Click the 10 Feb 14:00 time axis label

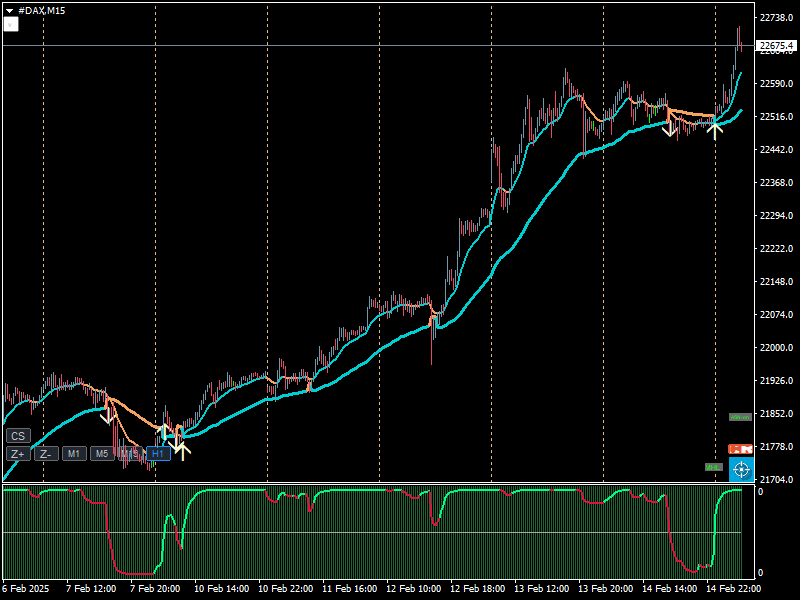click(x=221, y=589)
